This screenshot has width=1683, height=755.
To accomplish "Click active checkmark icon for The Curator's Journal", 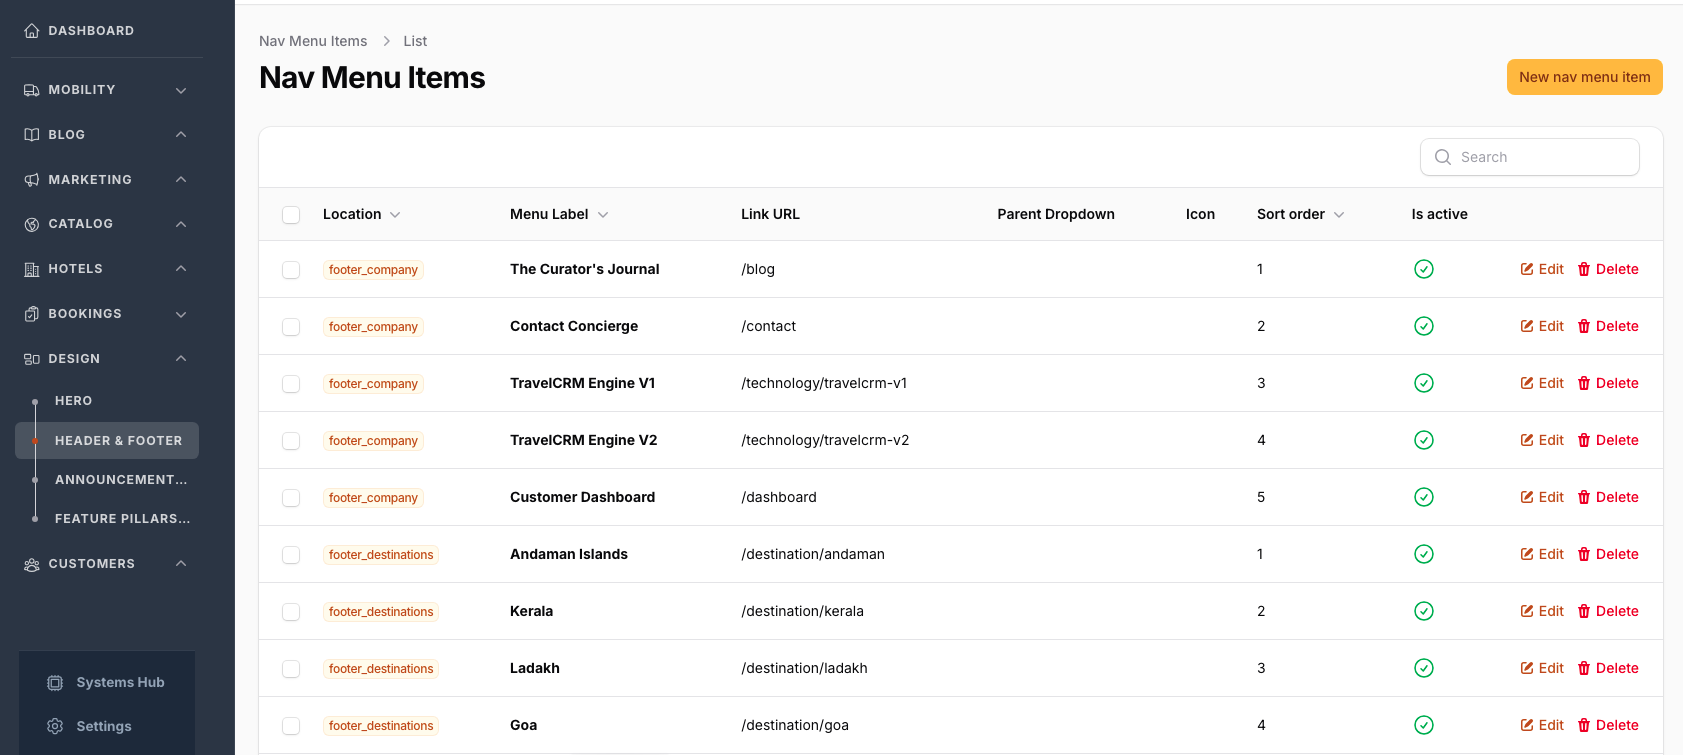I will 1424,269.
